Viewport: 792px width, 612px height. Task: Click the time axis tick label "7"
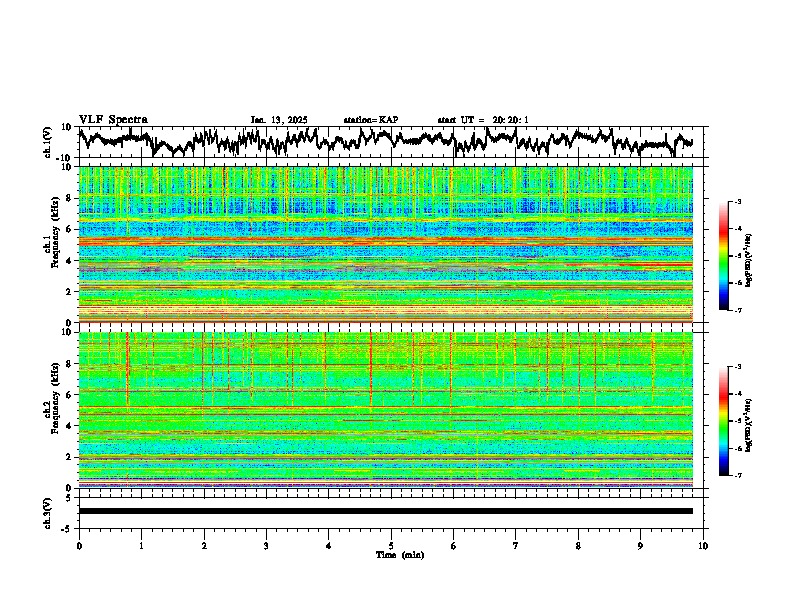(516, 546)
